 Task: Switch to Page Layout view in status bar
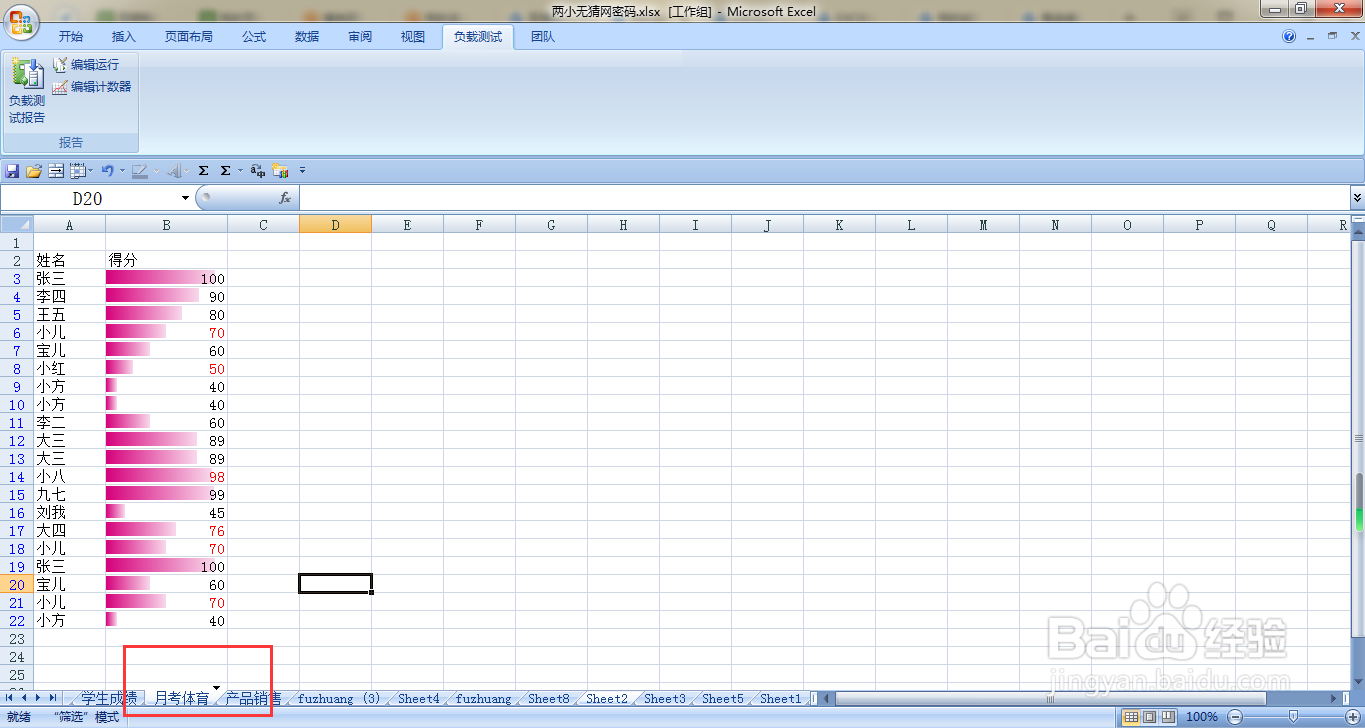pyautogui.click(x=1149, y=717)
